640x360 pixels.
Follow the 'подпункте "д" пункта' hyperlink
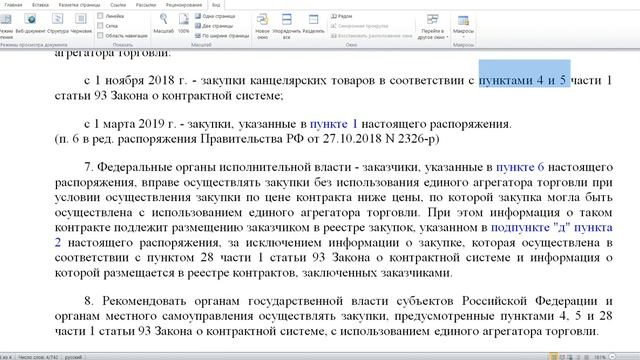[551, 227]
